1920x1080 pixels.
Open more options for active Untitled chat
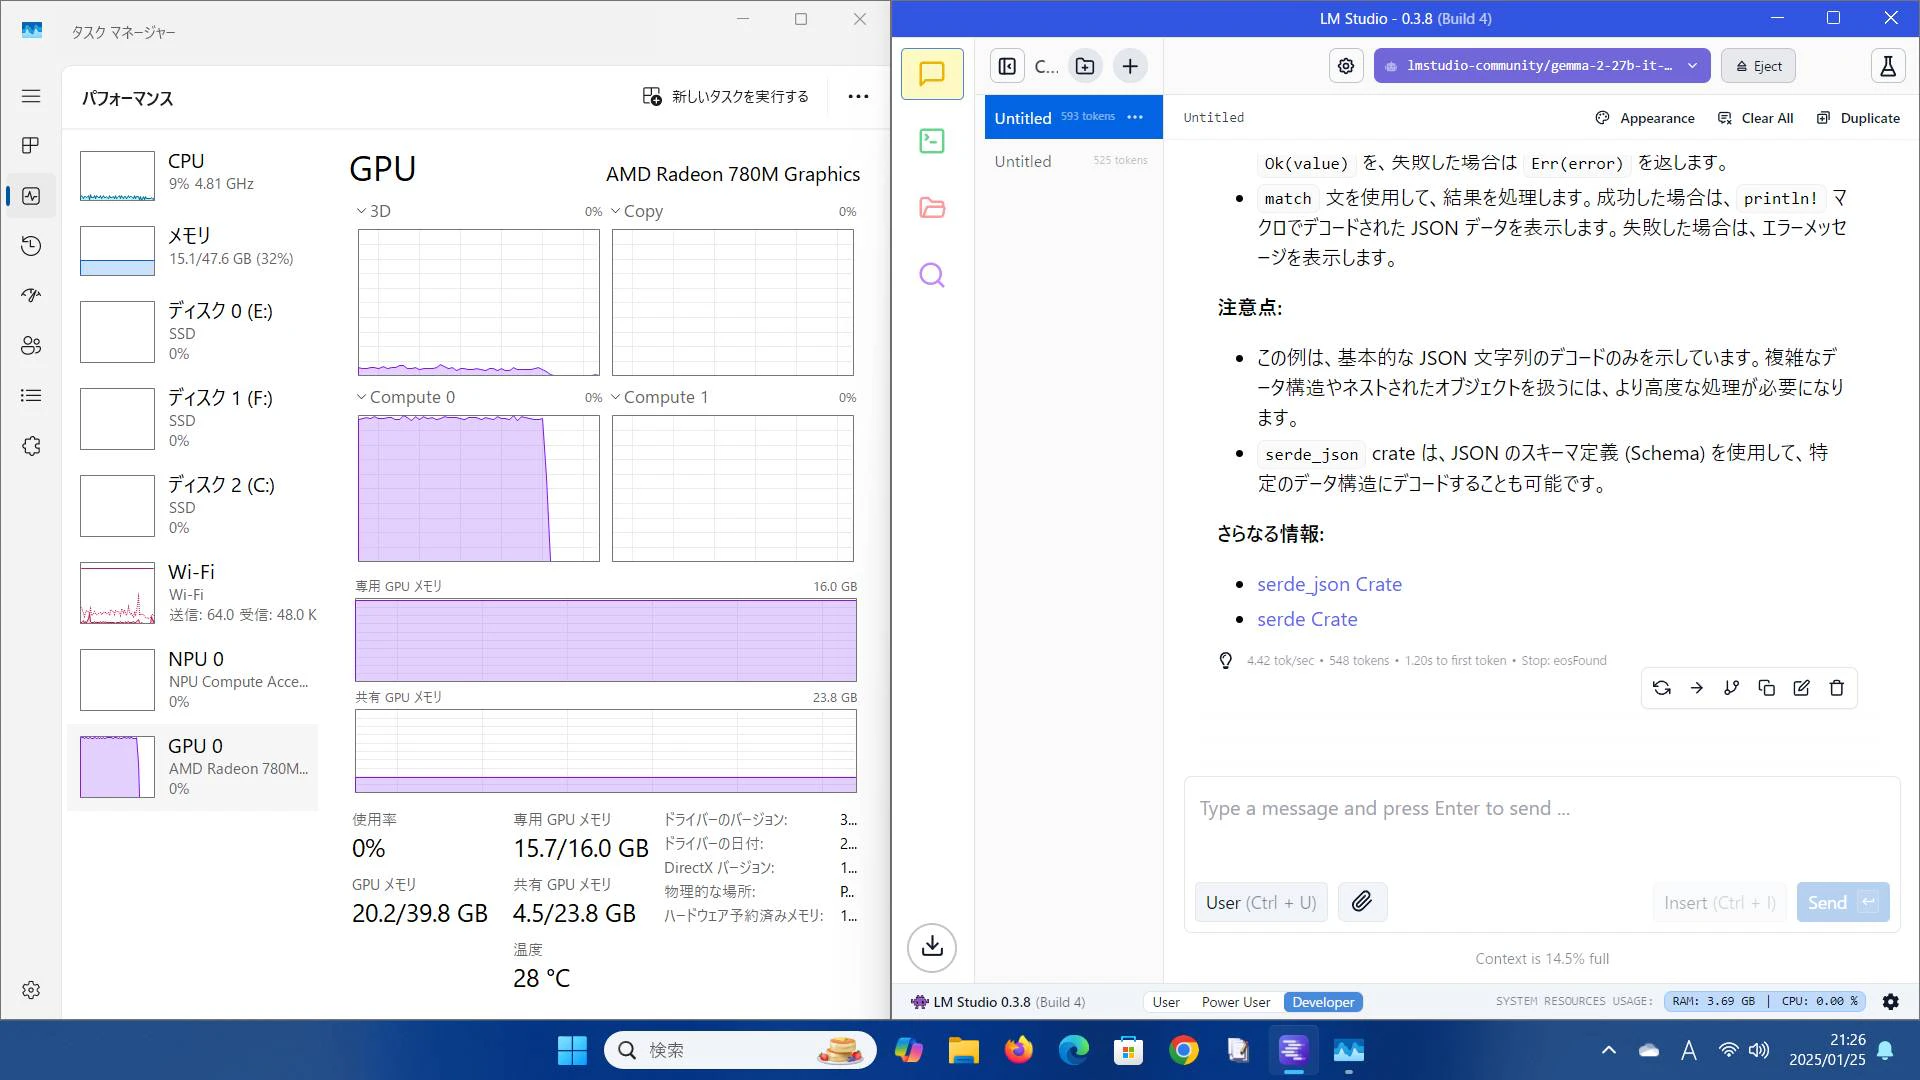[1135, 117]
